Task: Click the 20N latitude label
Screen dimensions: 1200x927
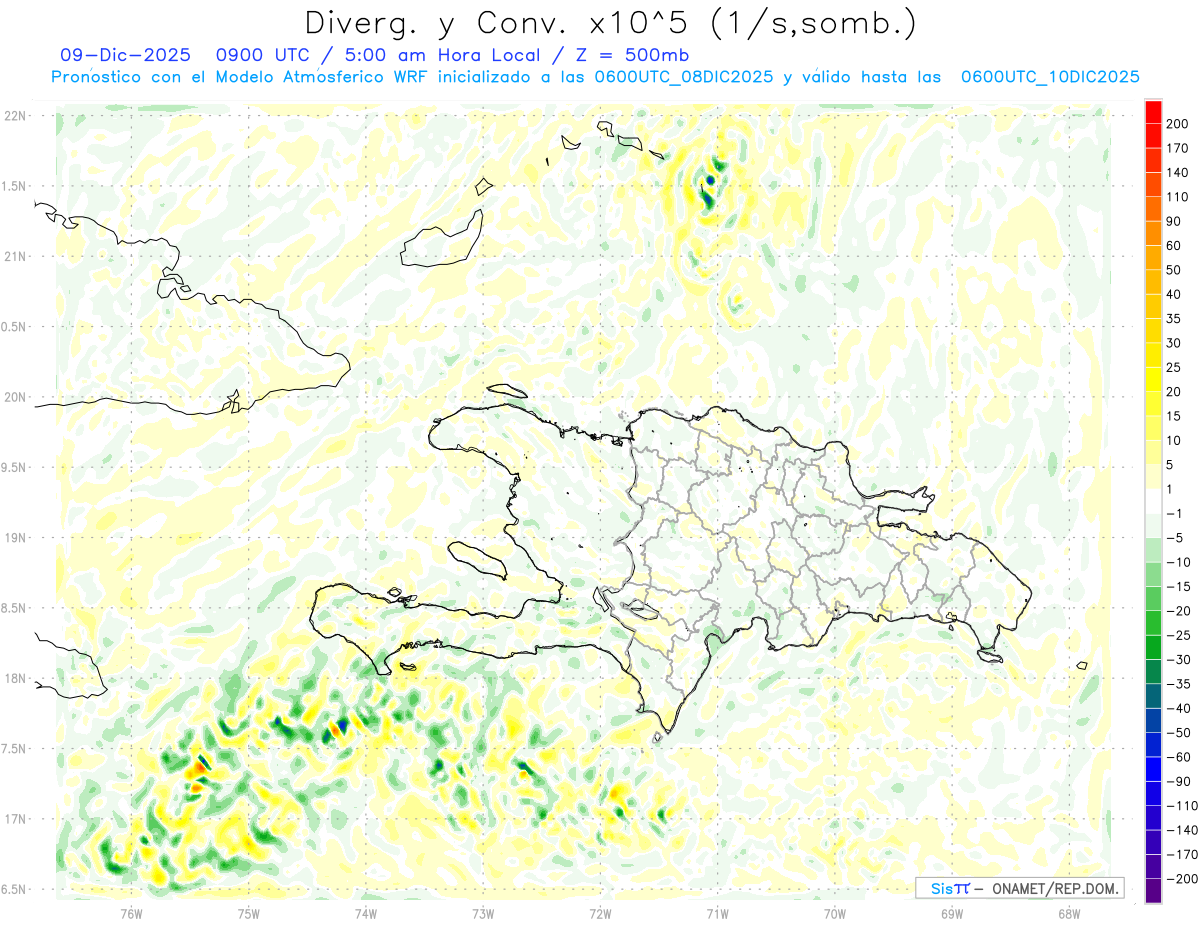Action: (15, 397)
